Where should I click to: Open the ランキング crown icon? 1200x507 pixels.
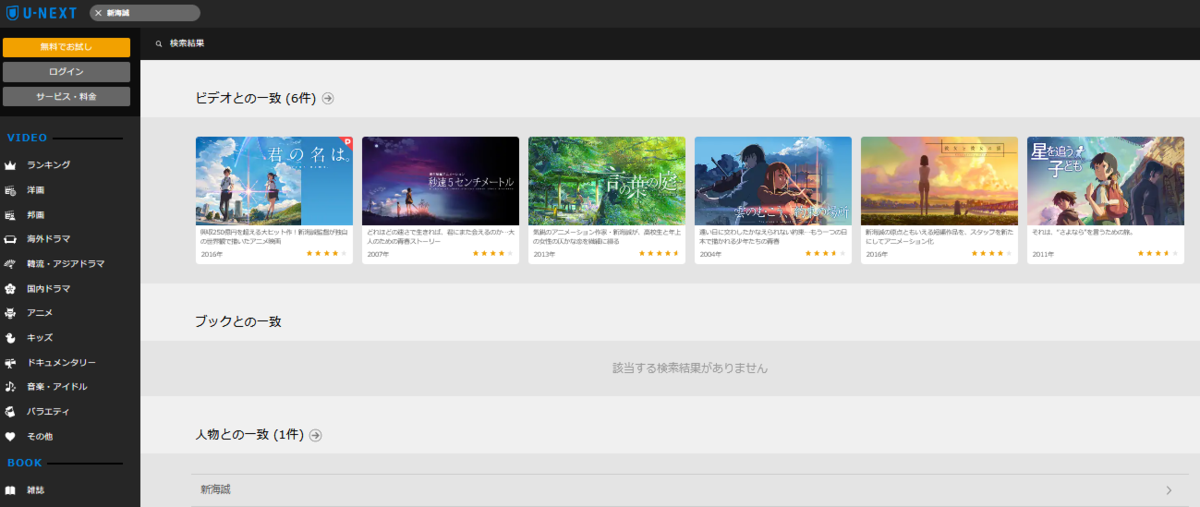(x=10, y=165)
